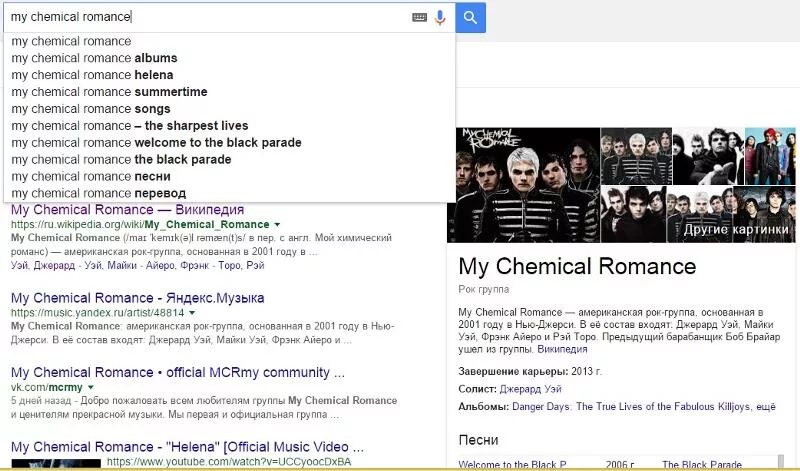Open 'My Chemical Romance — Википедия' result
Screen dimensions: 800x471
(x=128, y=210)
